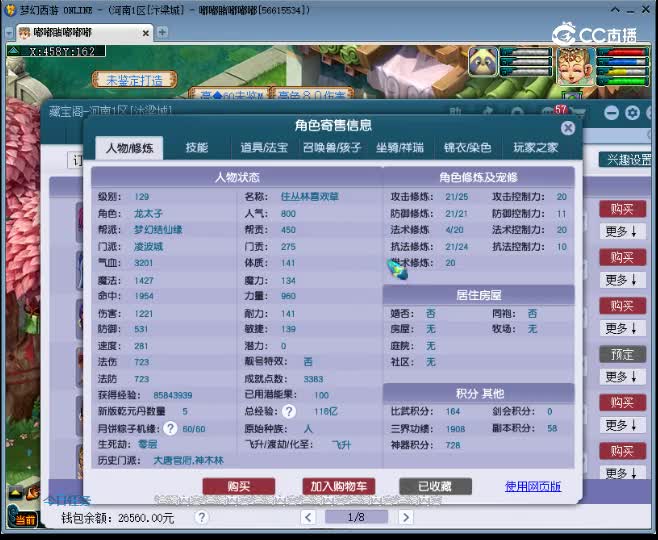658x540 pixels.
Task: Click the 获得经验 value 85843939
Action: (172, 395)
